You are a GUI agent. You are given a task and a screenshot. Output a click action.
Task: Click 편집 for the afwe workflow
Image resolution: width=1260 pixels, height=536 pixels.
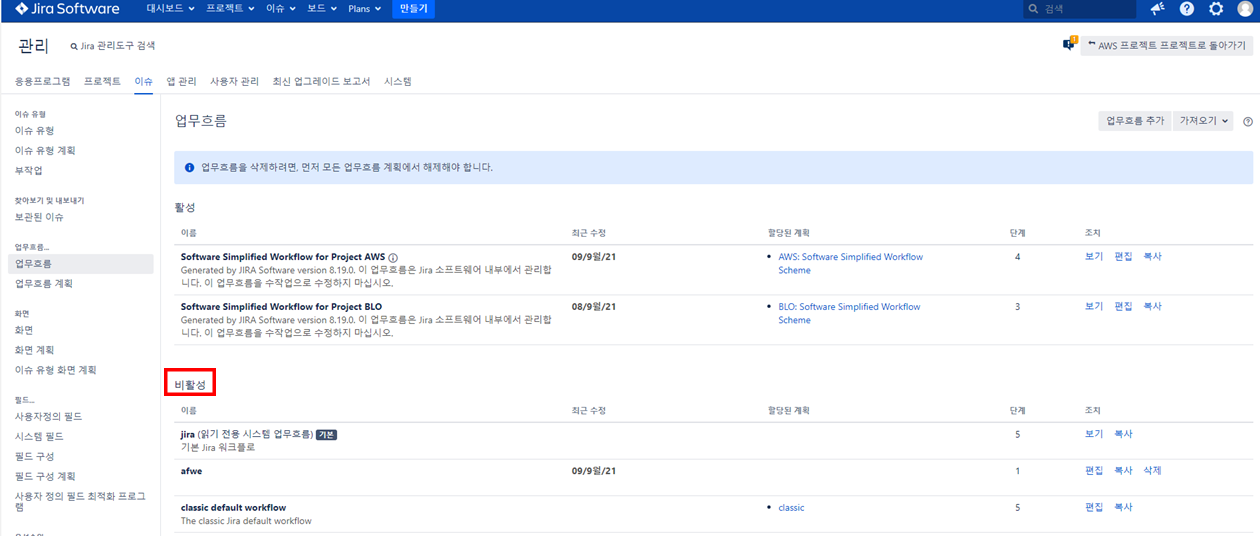click(x=1094, y=471)
